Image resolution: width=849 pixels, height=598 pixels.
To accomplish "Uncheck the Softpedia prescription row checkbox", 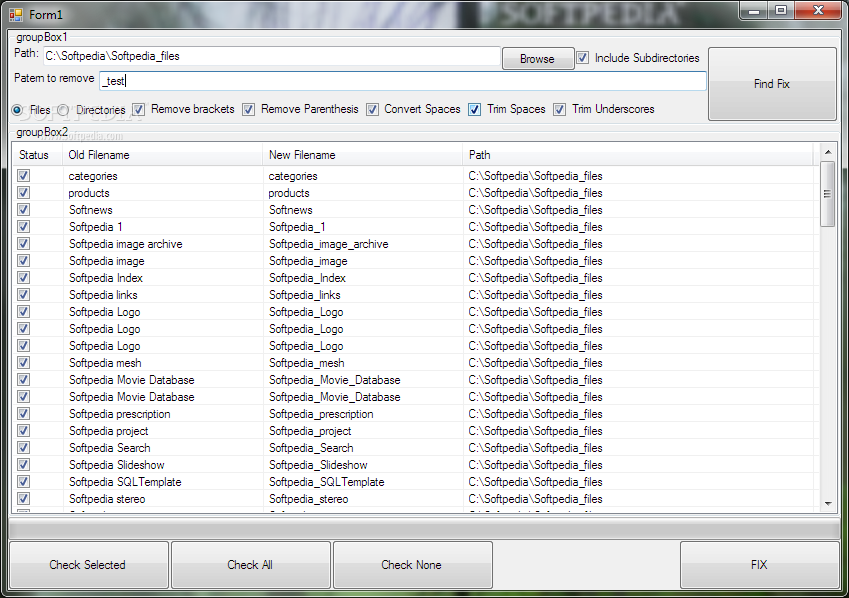I will tap(23, 413).
